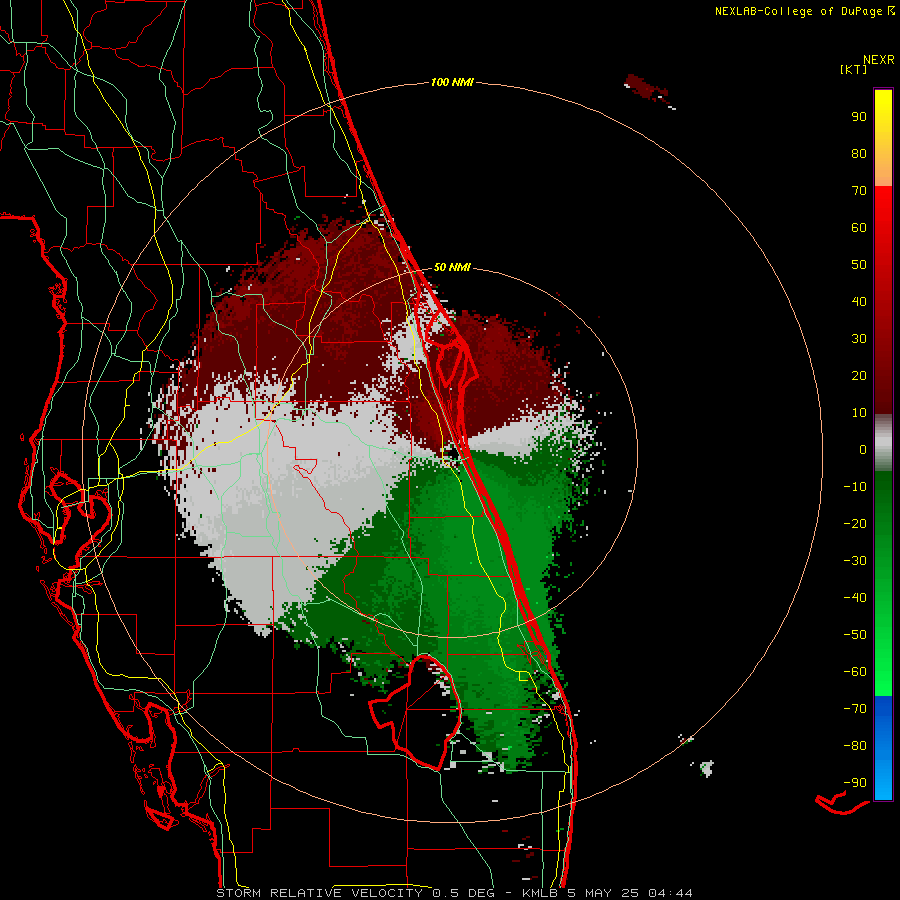Click the NEXR label above the color bar
This screenshot has width=900, height=900.
(x=879, y=60)
